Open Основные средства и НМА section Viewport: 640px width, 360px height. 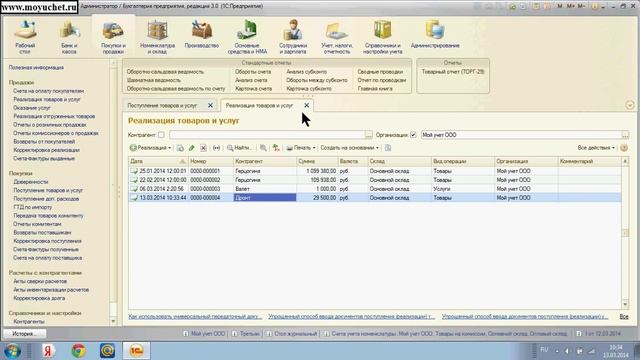(247, 37)
